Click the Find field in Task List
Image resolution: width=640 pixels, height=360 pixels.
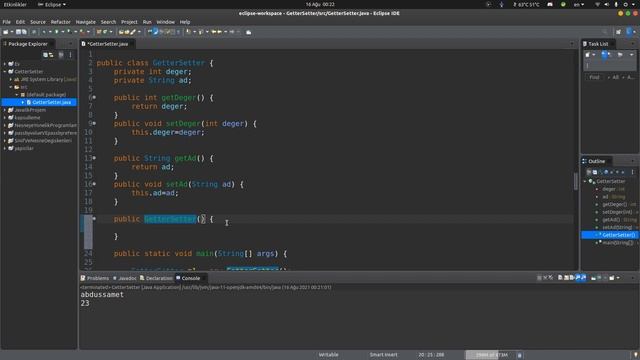click(594, 77)
